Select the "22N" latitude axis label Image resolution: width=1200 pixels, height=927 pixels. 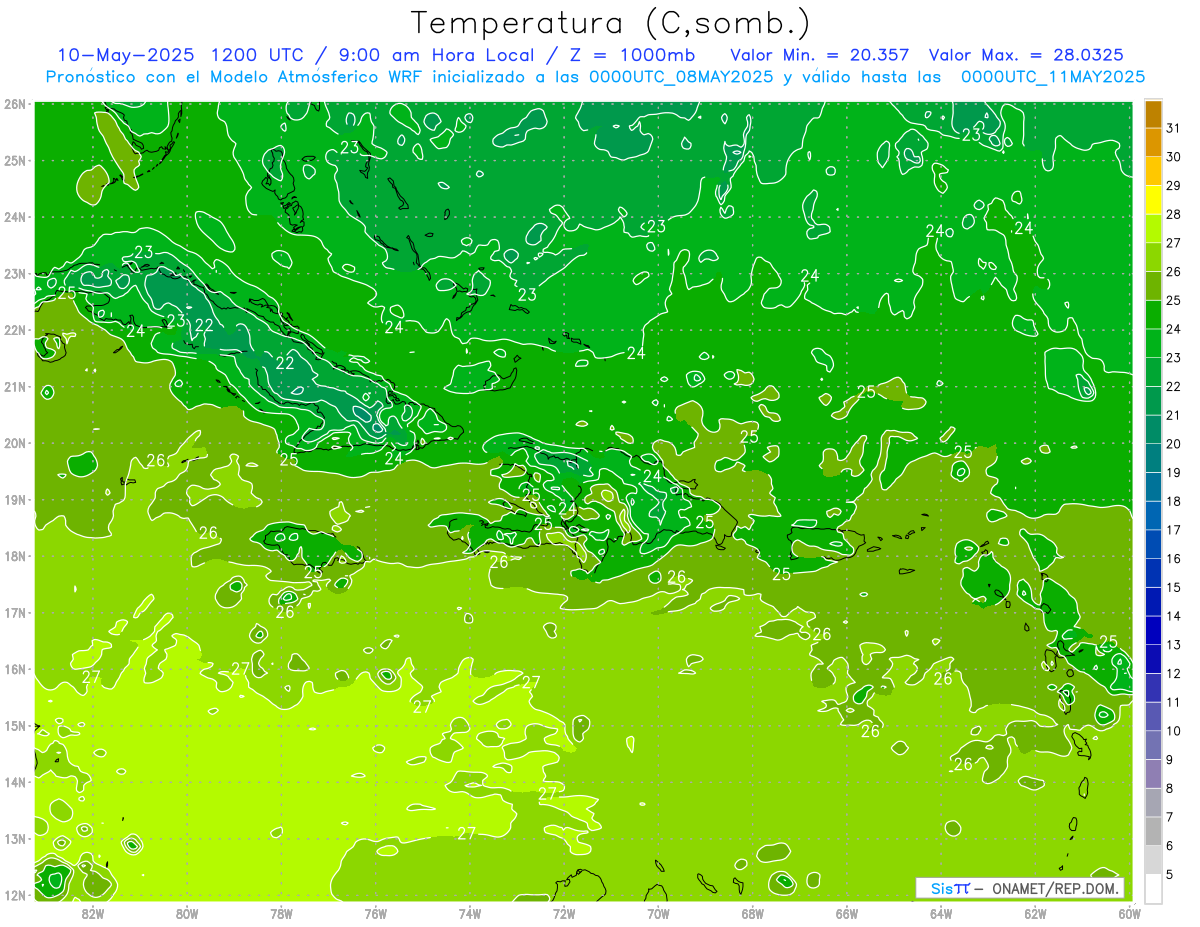click(15, 330)
